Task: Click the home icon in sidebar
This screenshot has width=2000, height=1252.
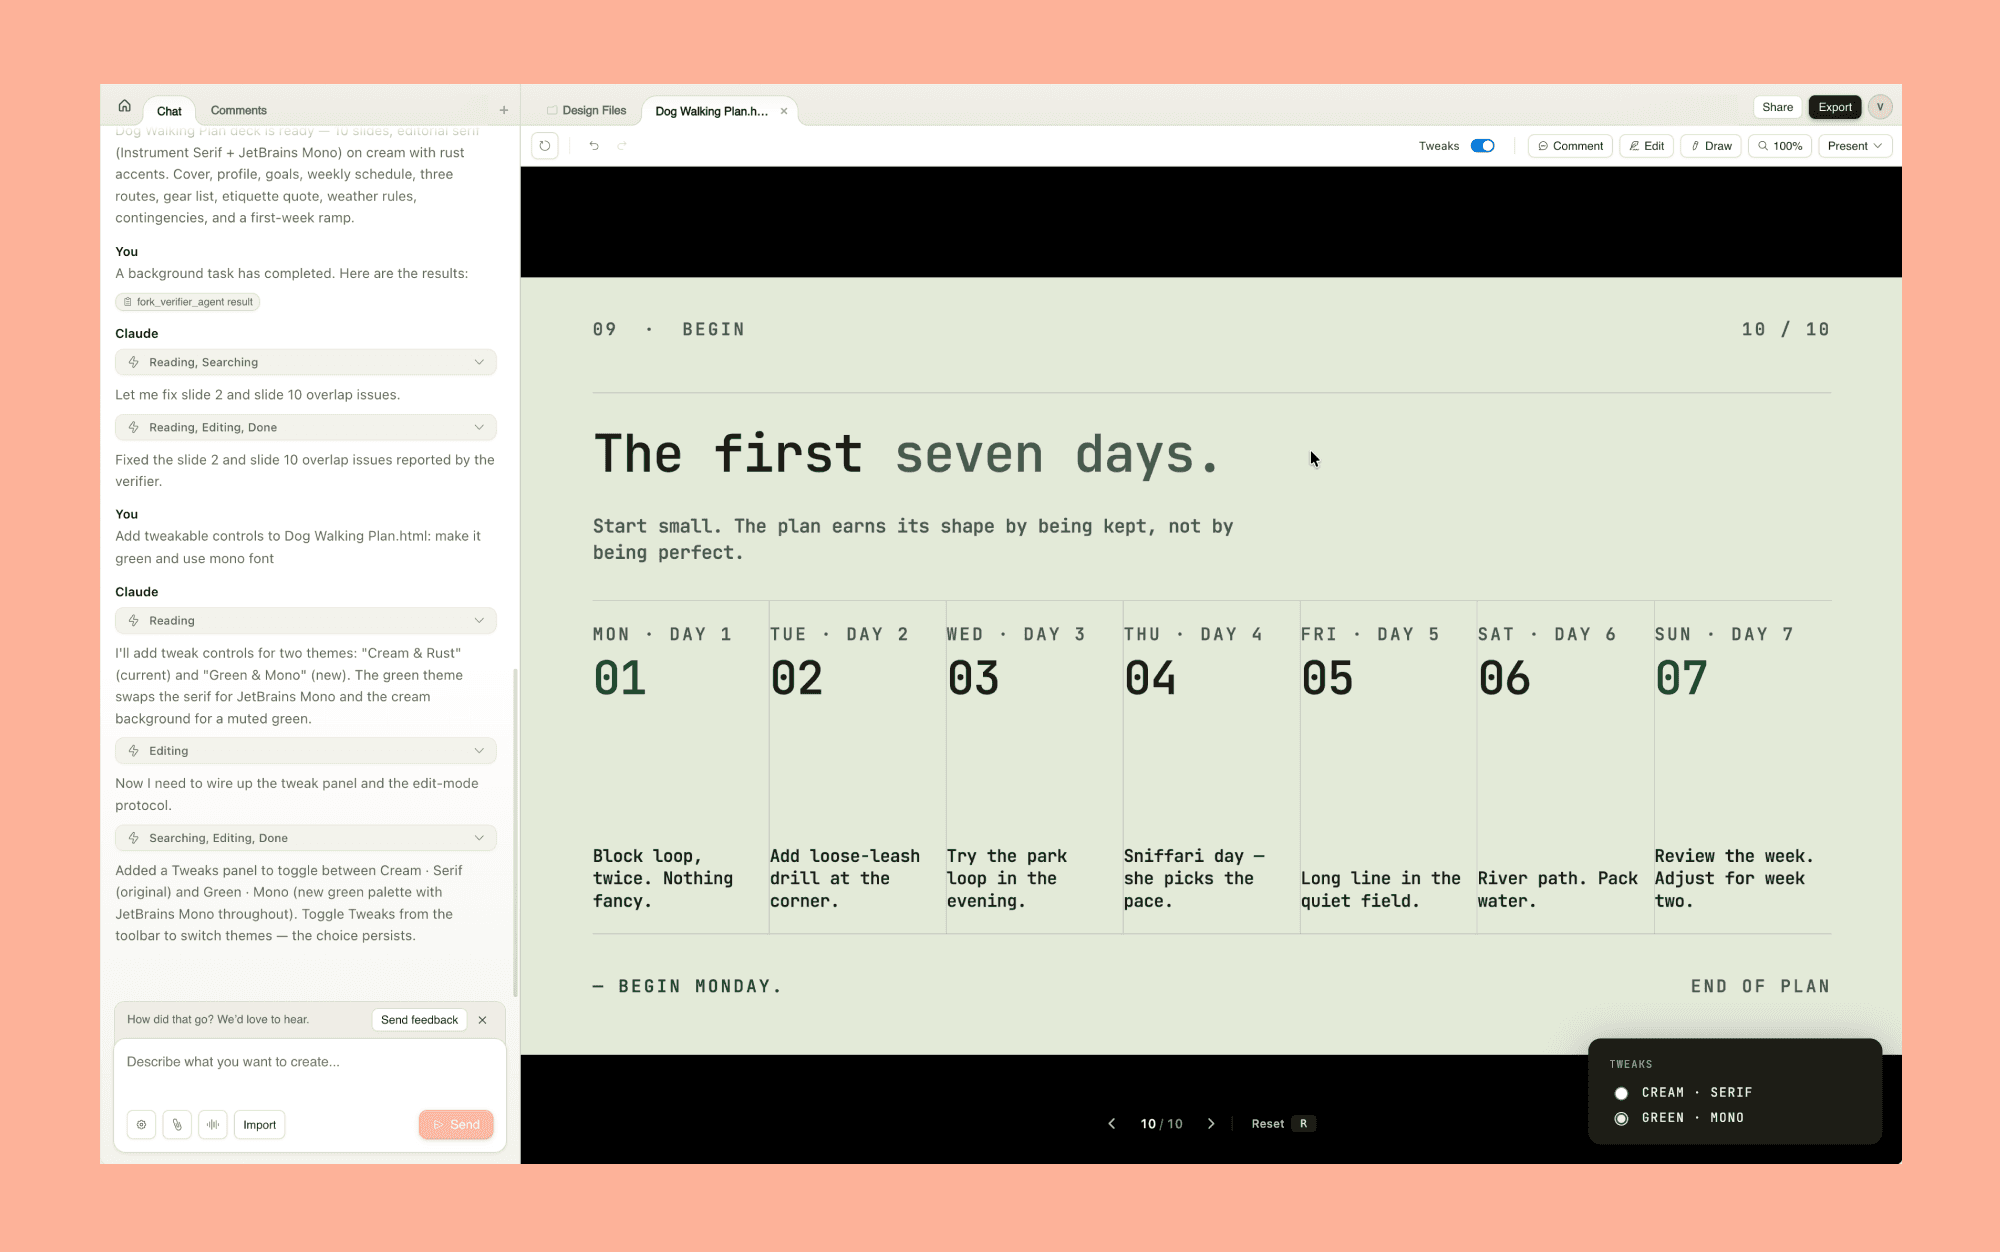Action: tap(124, 106)
